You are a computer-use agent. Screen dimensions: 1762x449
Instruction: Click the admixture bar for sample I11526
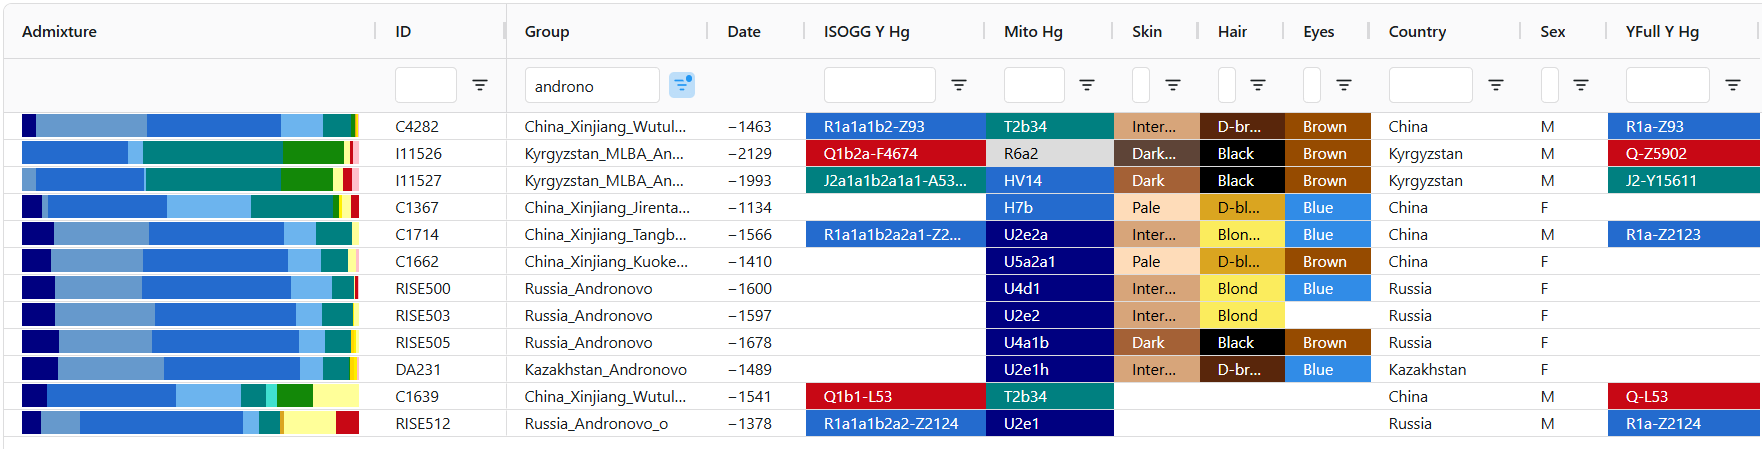coord(190,154)
